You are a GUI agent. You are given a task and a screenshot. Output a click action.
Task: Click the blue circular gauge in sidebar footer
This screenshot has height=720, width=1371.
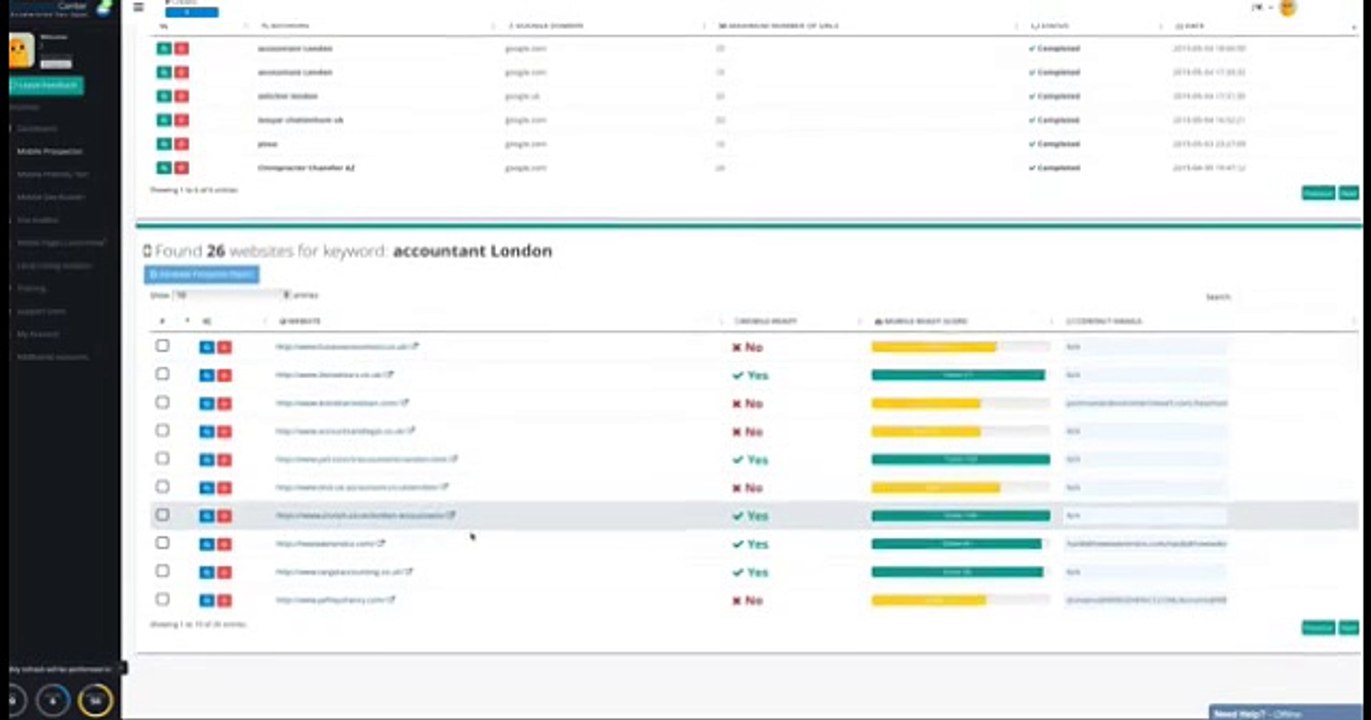[53, 701]
